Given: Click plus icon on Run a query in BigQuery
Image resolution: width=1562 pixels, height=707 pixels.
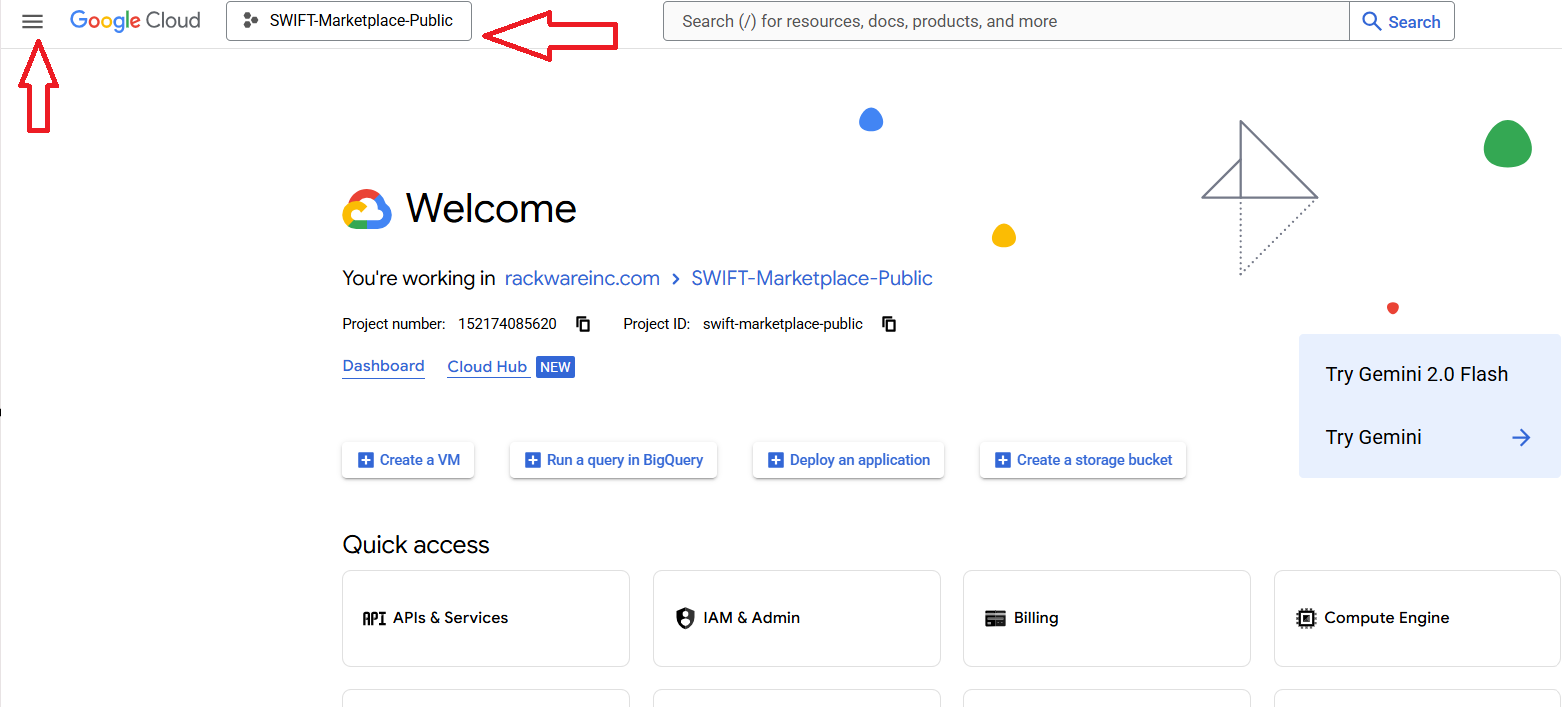Looking at the screenshot, I should 533,460.
